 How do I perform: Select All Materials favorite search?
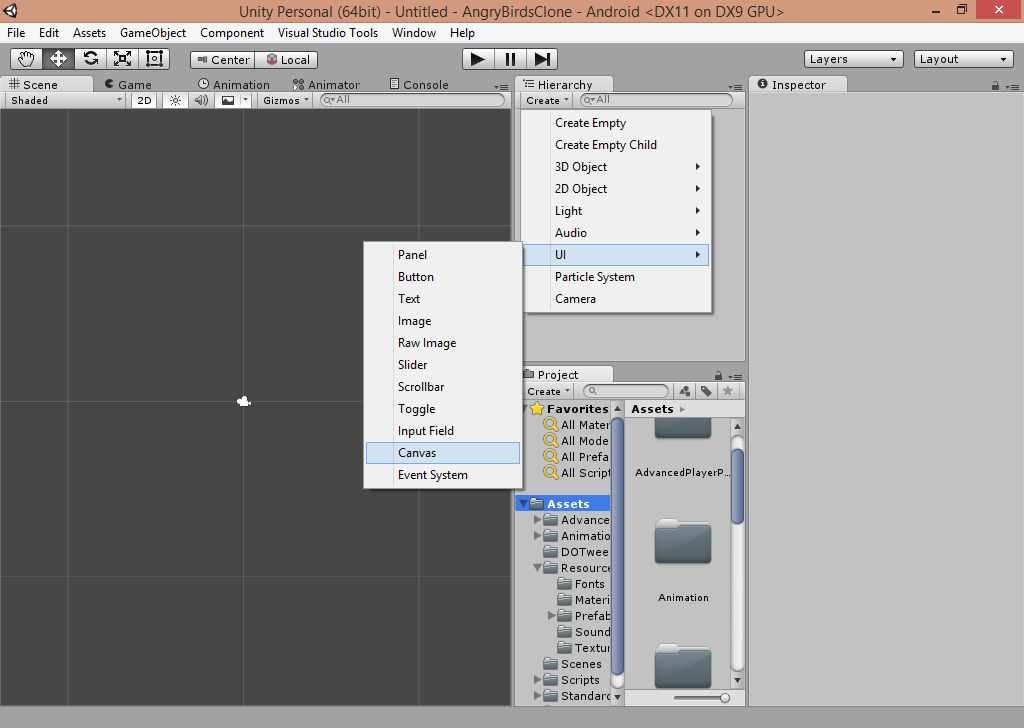click(577, 425)
